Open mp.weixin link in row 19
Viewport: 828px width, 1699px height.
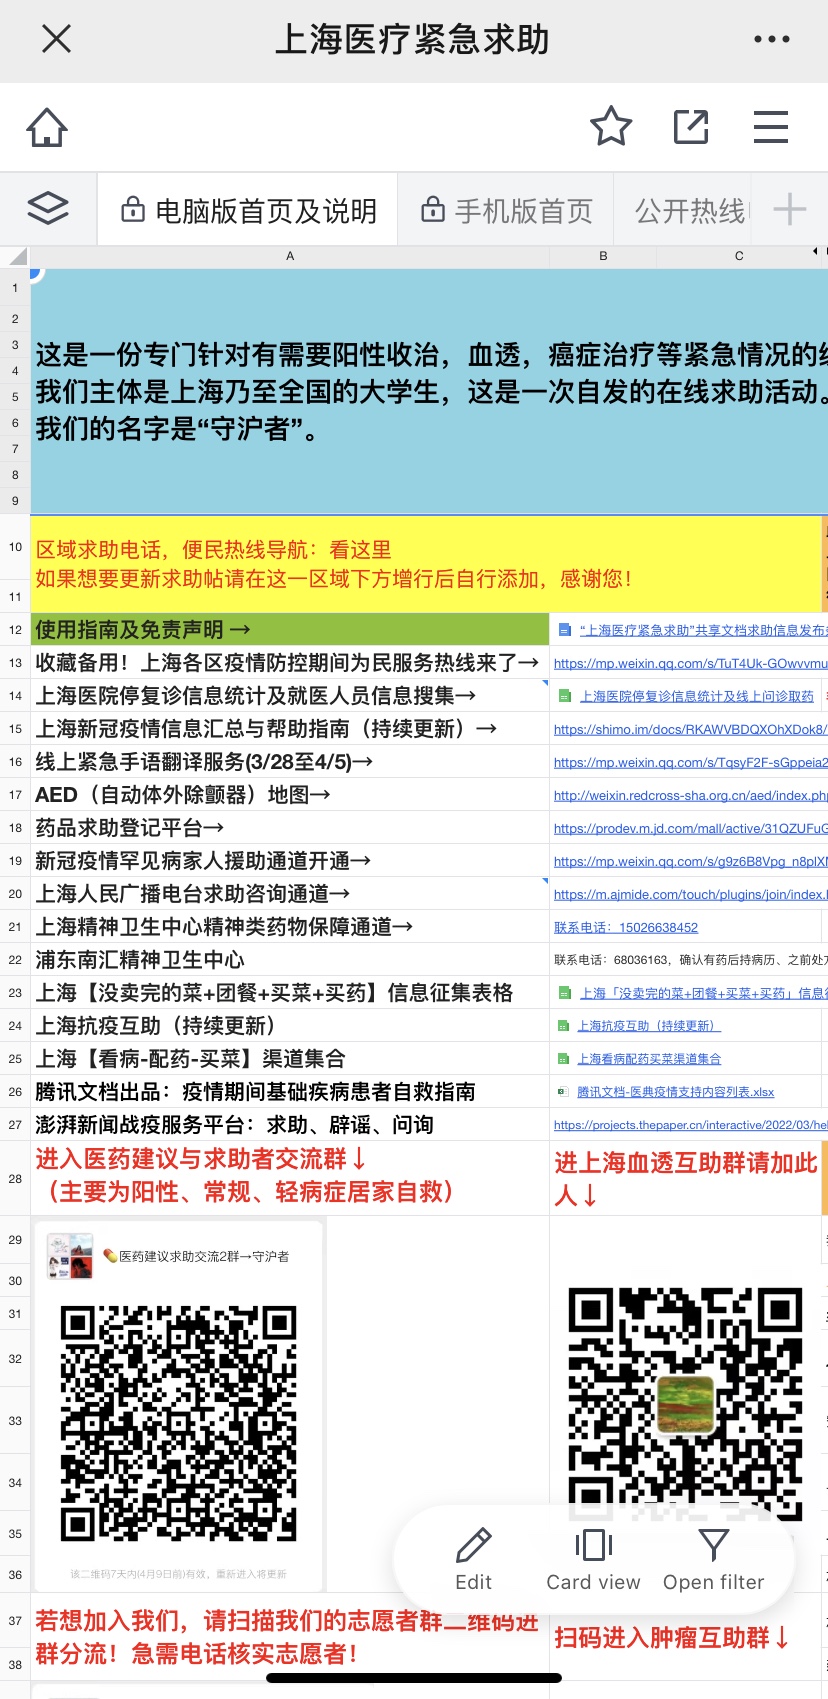tap(690, 861)
